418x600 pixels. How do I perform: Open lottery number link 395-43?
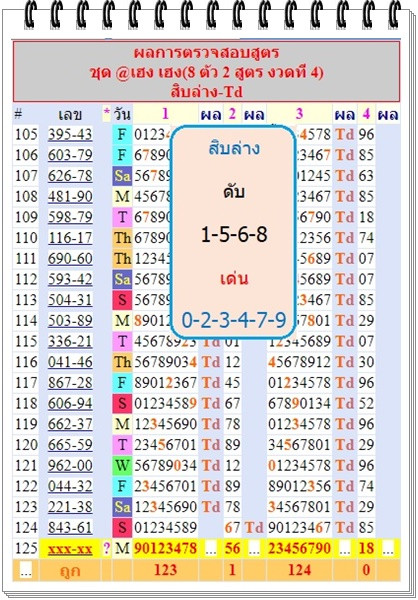[70, 135]
